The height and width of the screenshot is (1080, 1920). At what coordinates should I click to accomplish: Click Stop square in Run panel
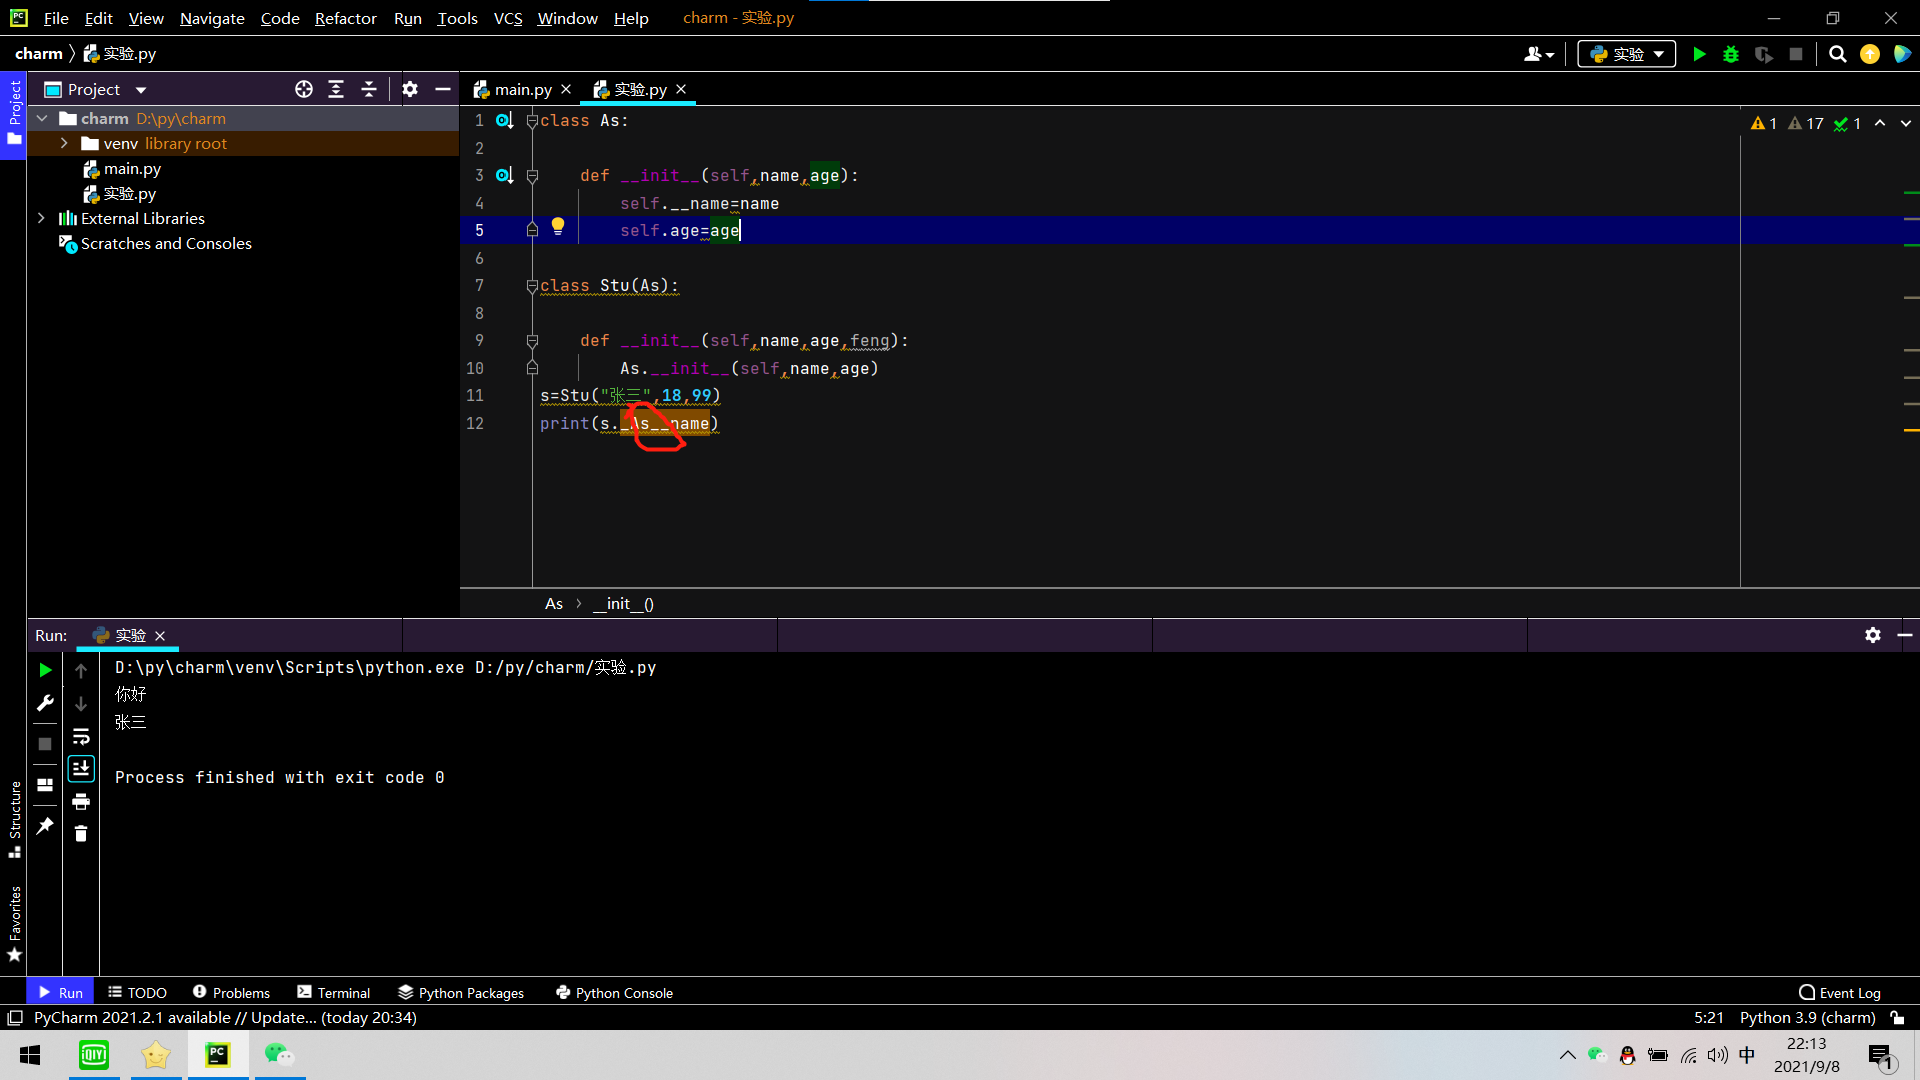point(45,744)
